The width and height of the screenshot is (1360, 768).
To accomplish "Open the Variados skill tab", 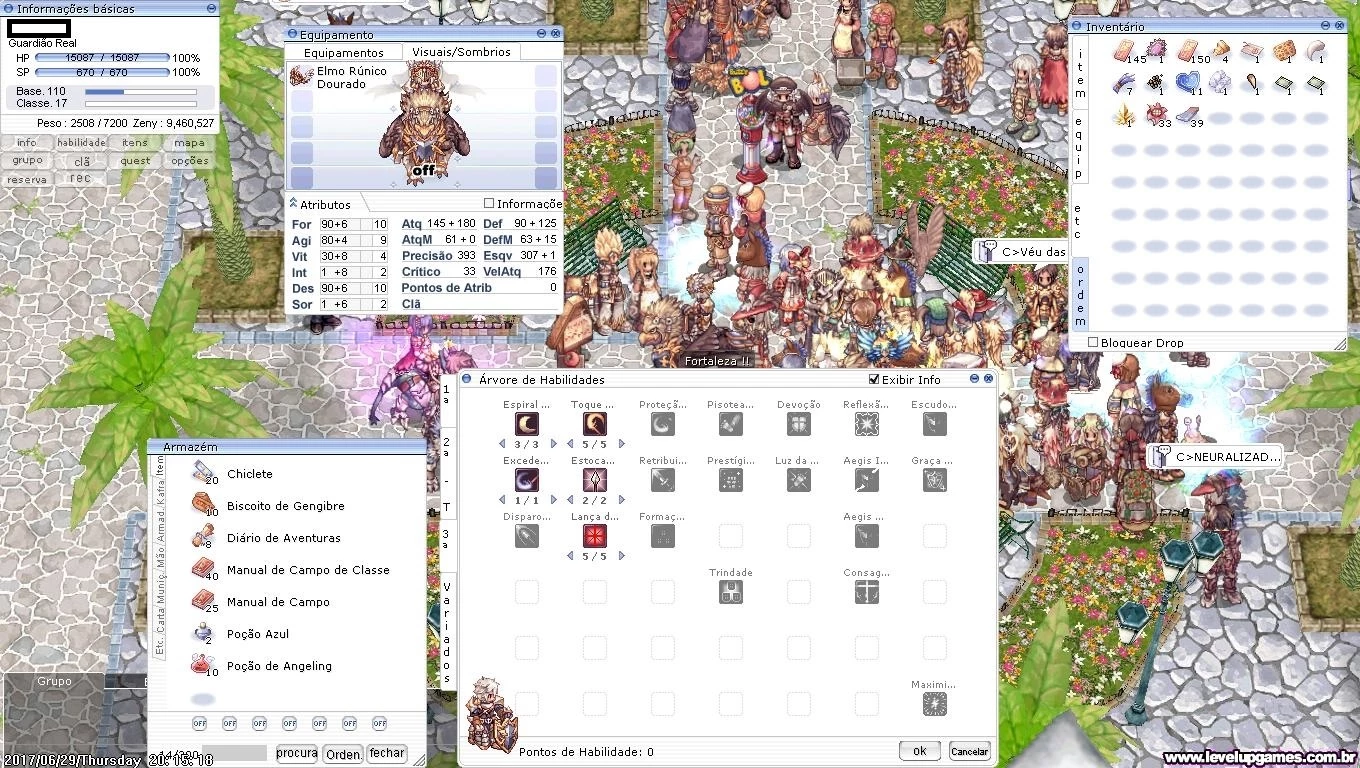I will point(447,631).
